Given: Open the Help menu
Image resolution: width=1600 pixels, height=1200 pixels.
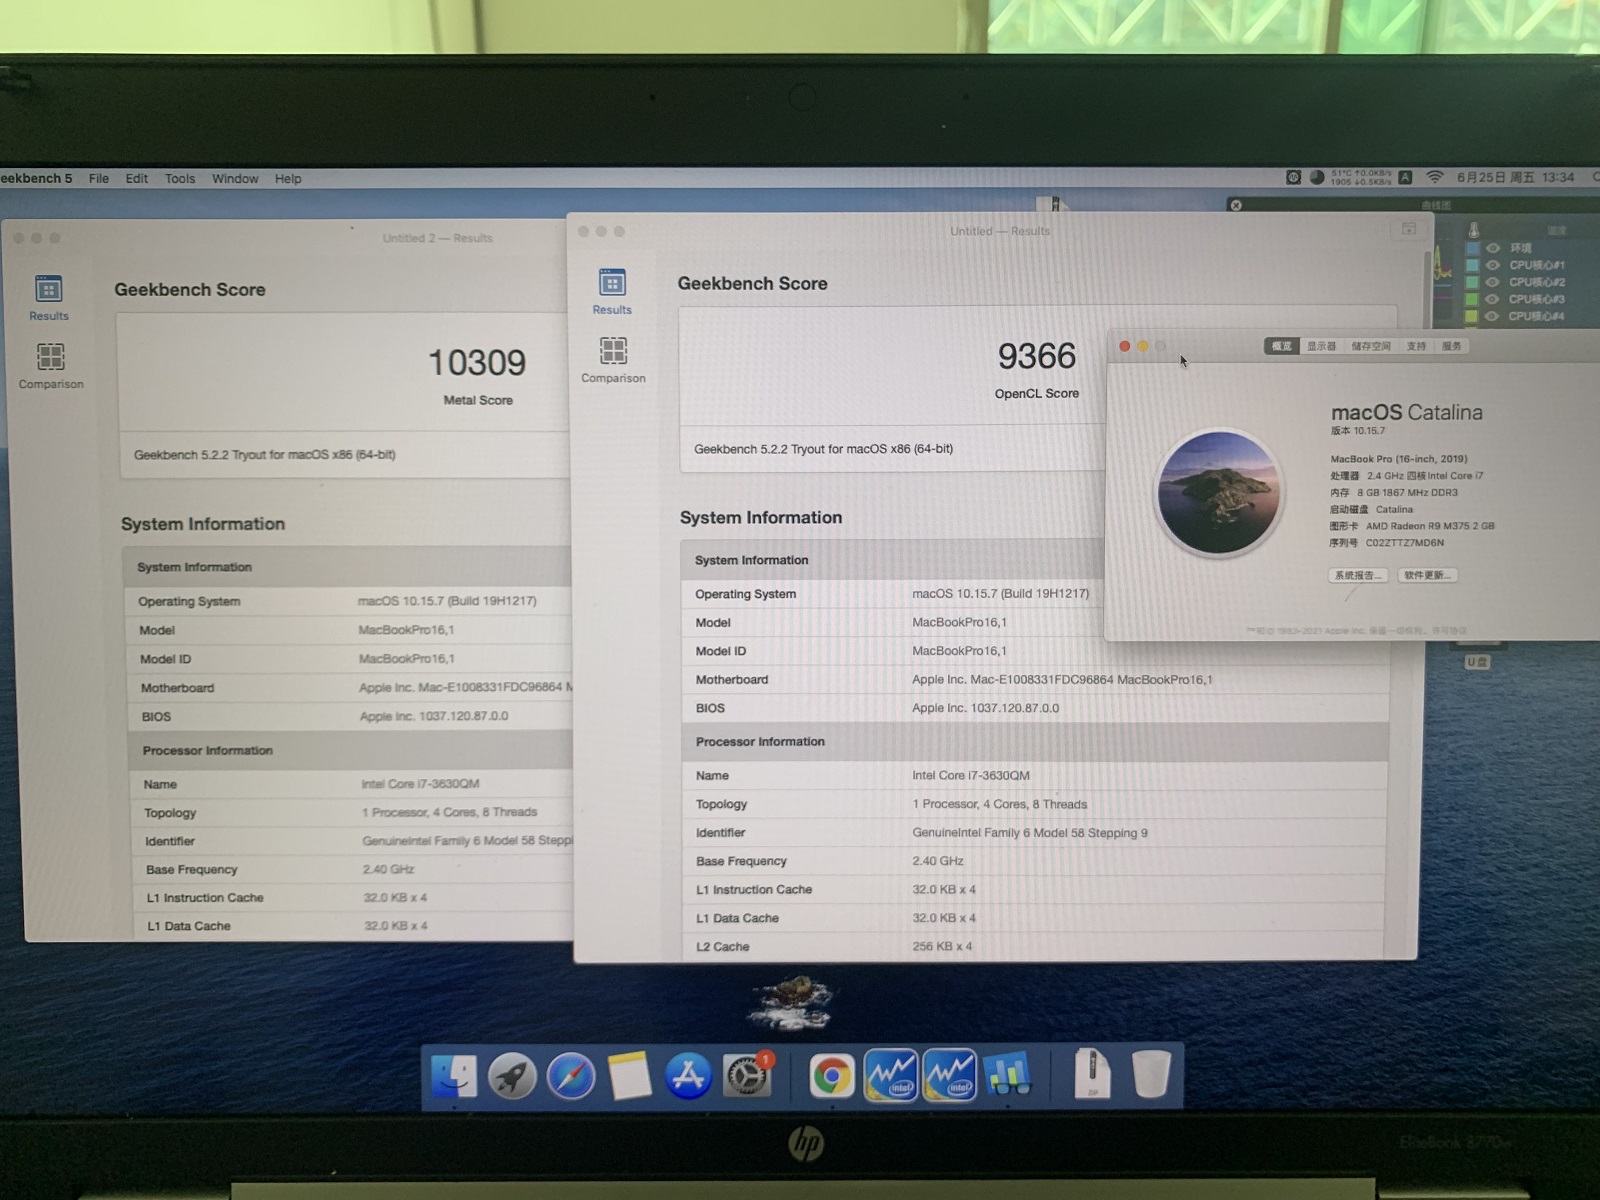Looking at the screenshot, I should click(288, 178).
